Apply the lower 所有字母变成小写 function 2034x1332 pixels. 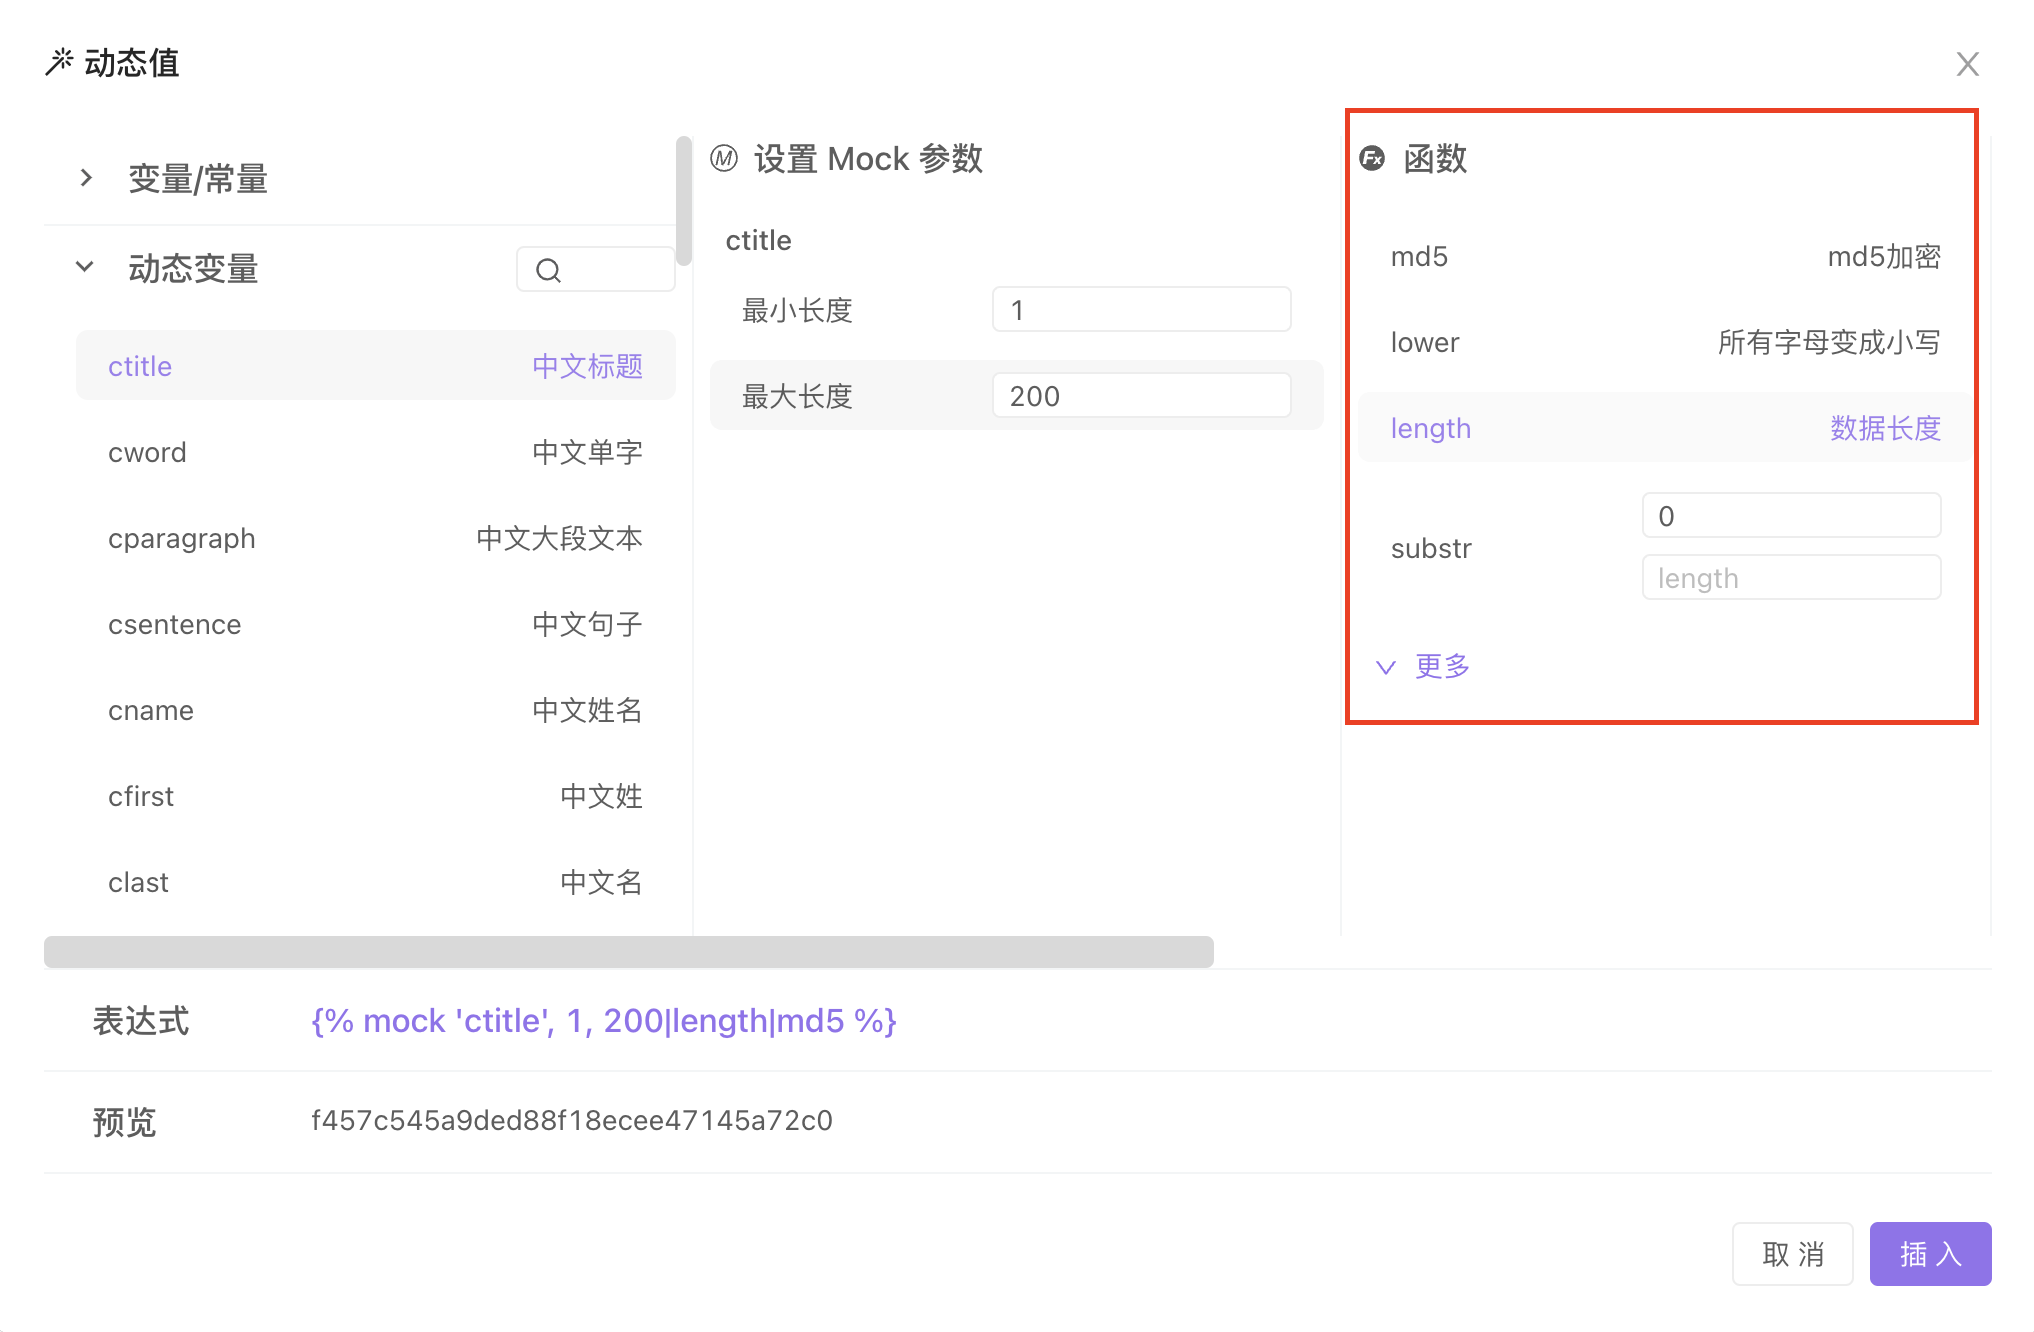(1664, 343)
